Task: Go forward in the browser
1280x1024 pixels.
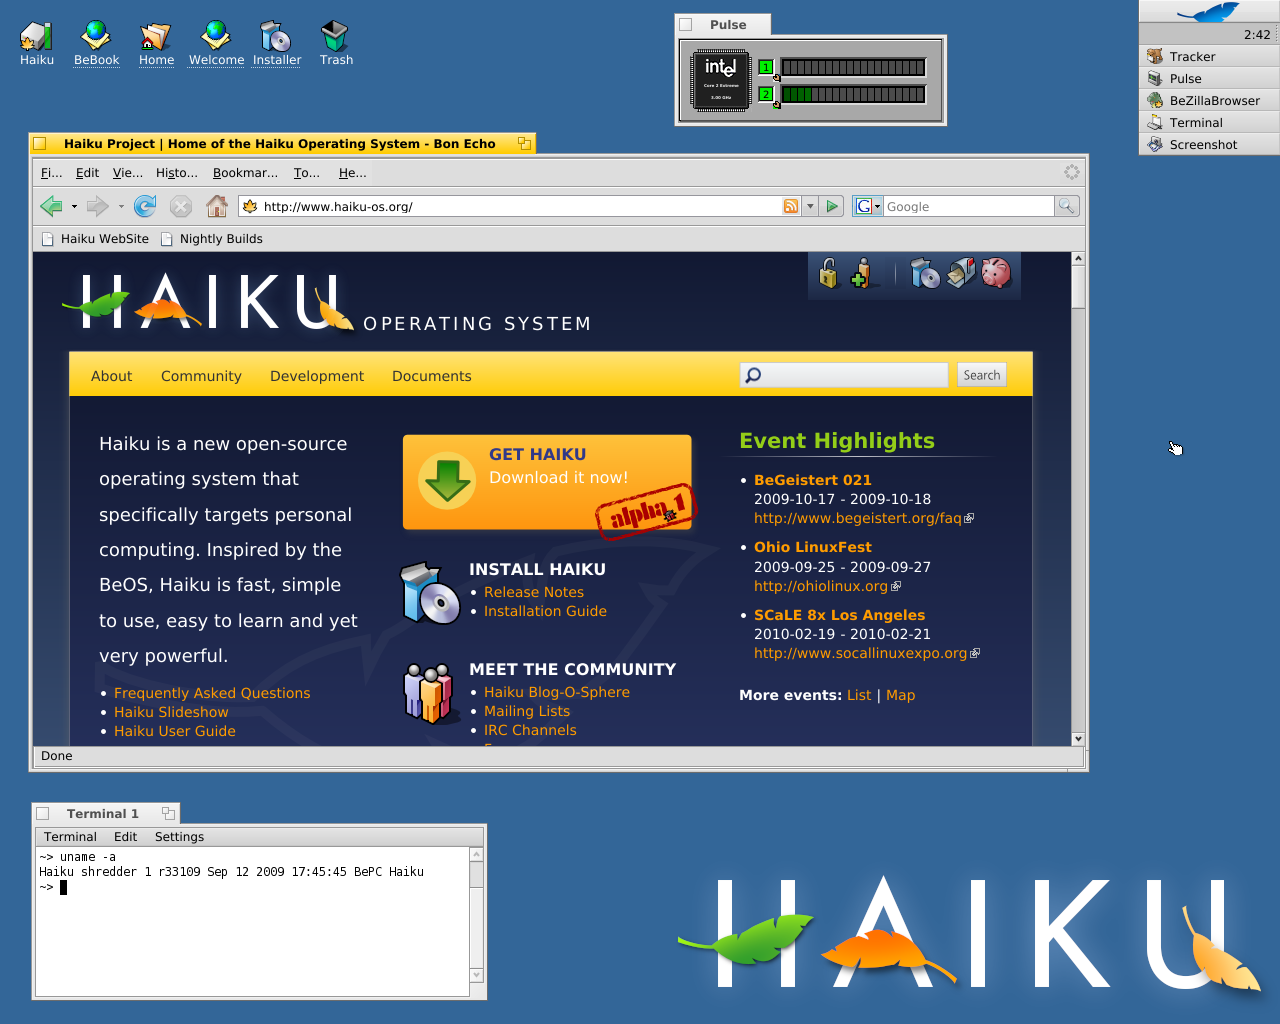Action: 97,206
